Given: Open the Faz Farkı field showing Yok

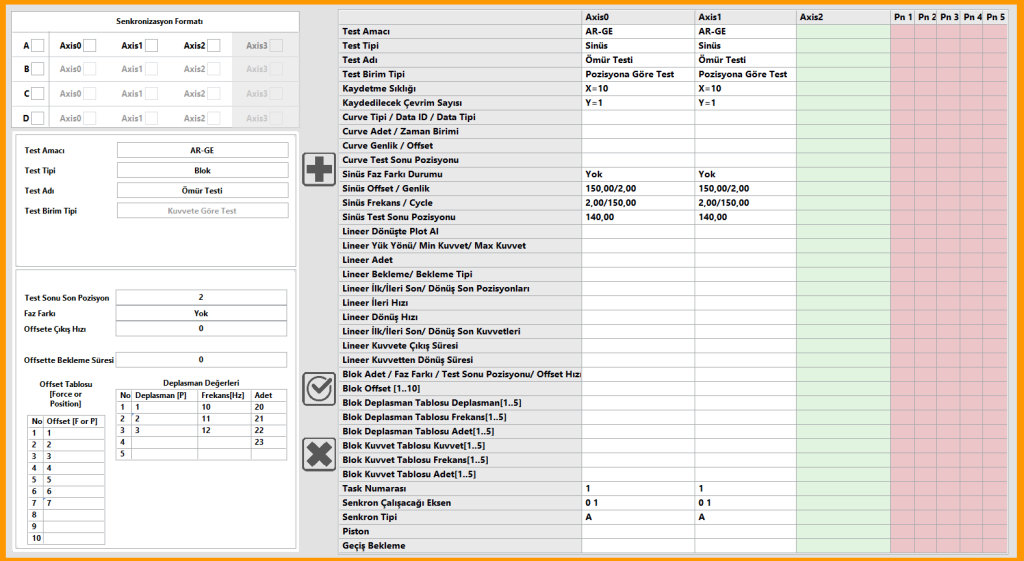Looking at the screenshot, I should click(x=201, y=313).
